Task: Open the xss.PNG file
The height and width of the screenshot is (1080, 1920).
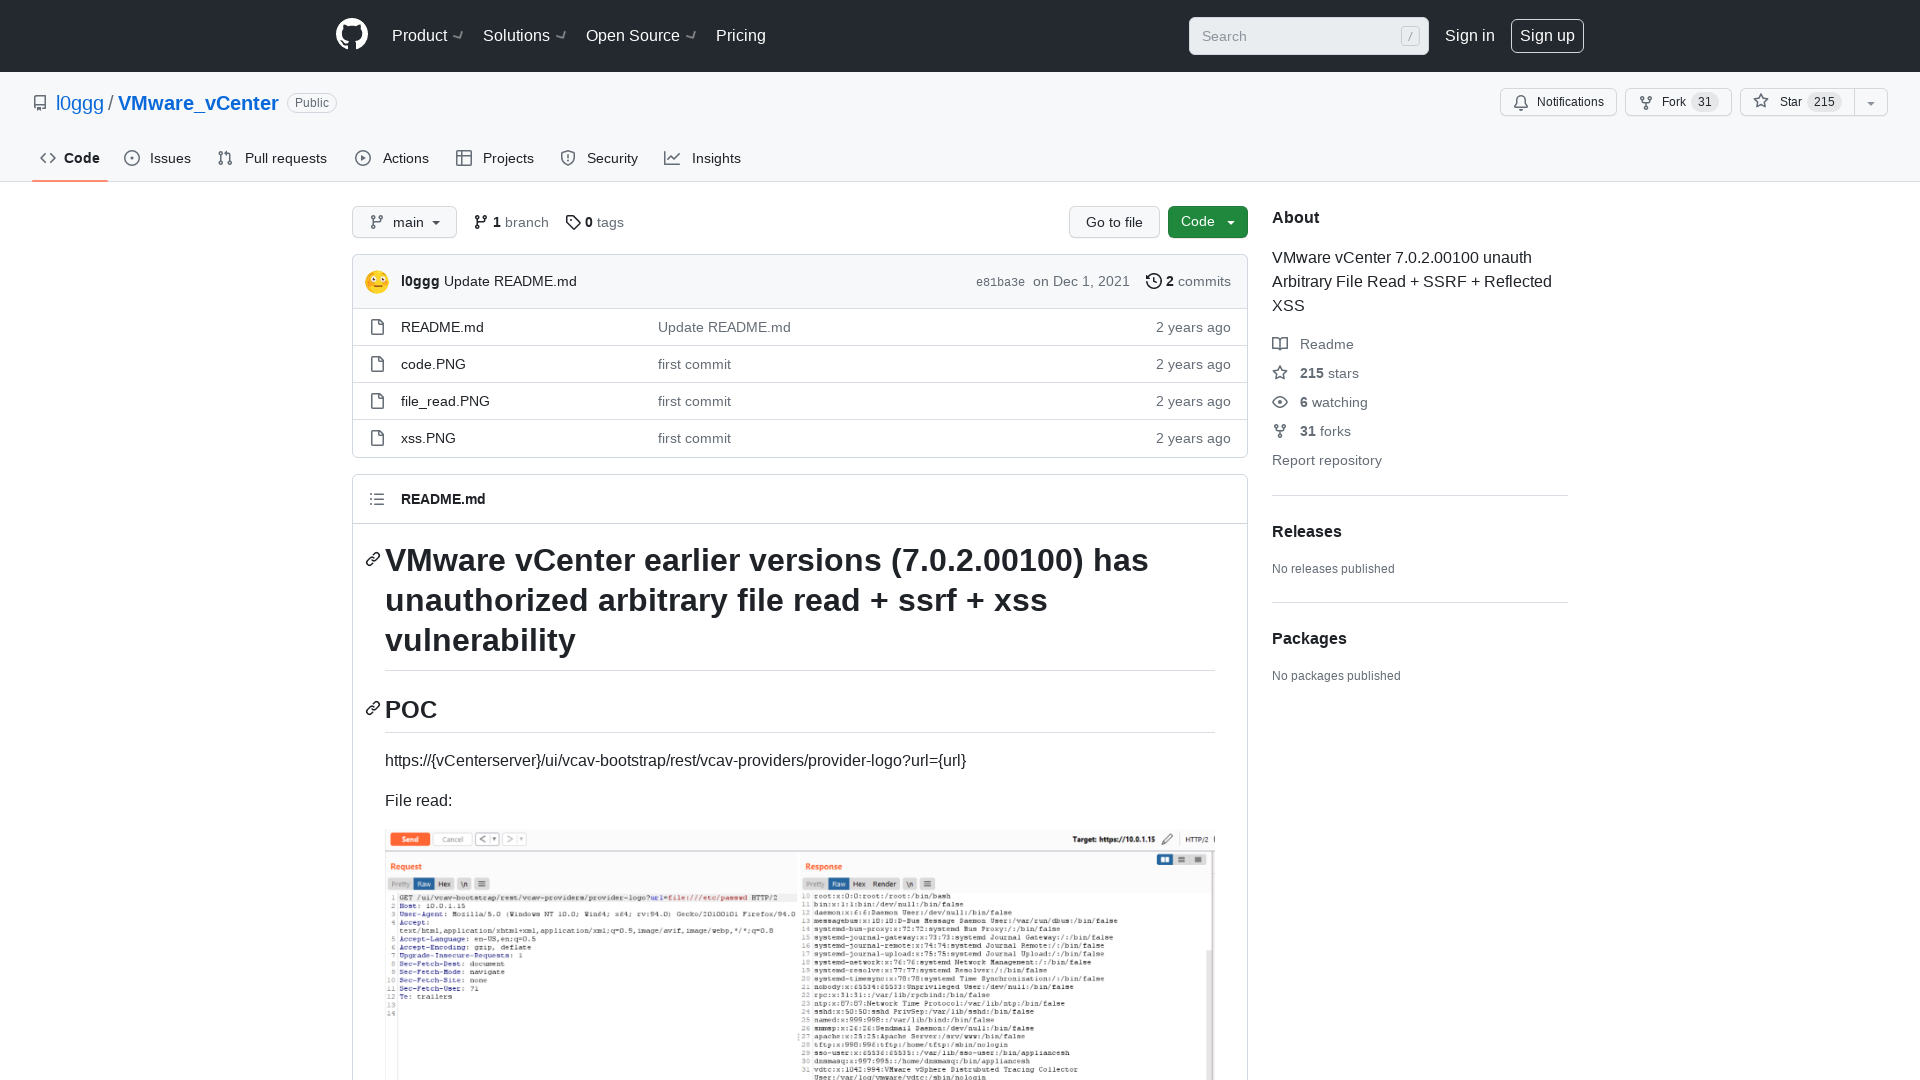Action: click(428, 438)
